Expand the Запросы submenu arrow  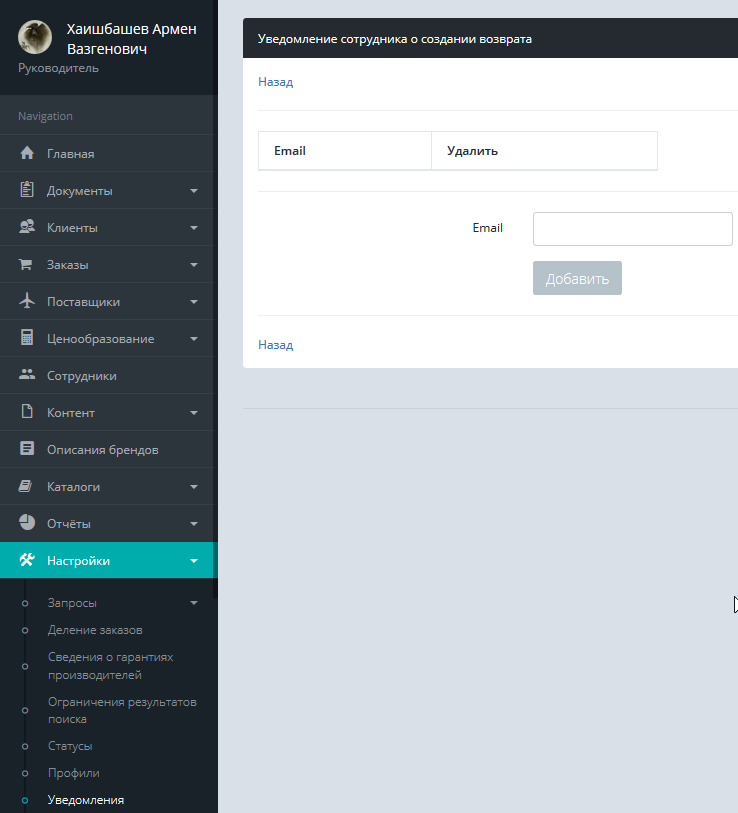[194, 603]
